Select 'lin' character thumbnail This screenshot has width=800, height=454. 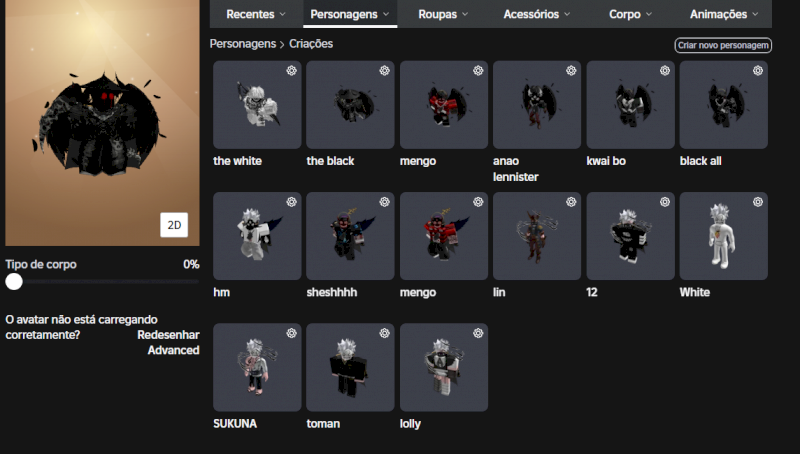click(537, 236)
